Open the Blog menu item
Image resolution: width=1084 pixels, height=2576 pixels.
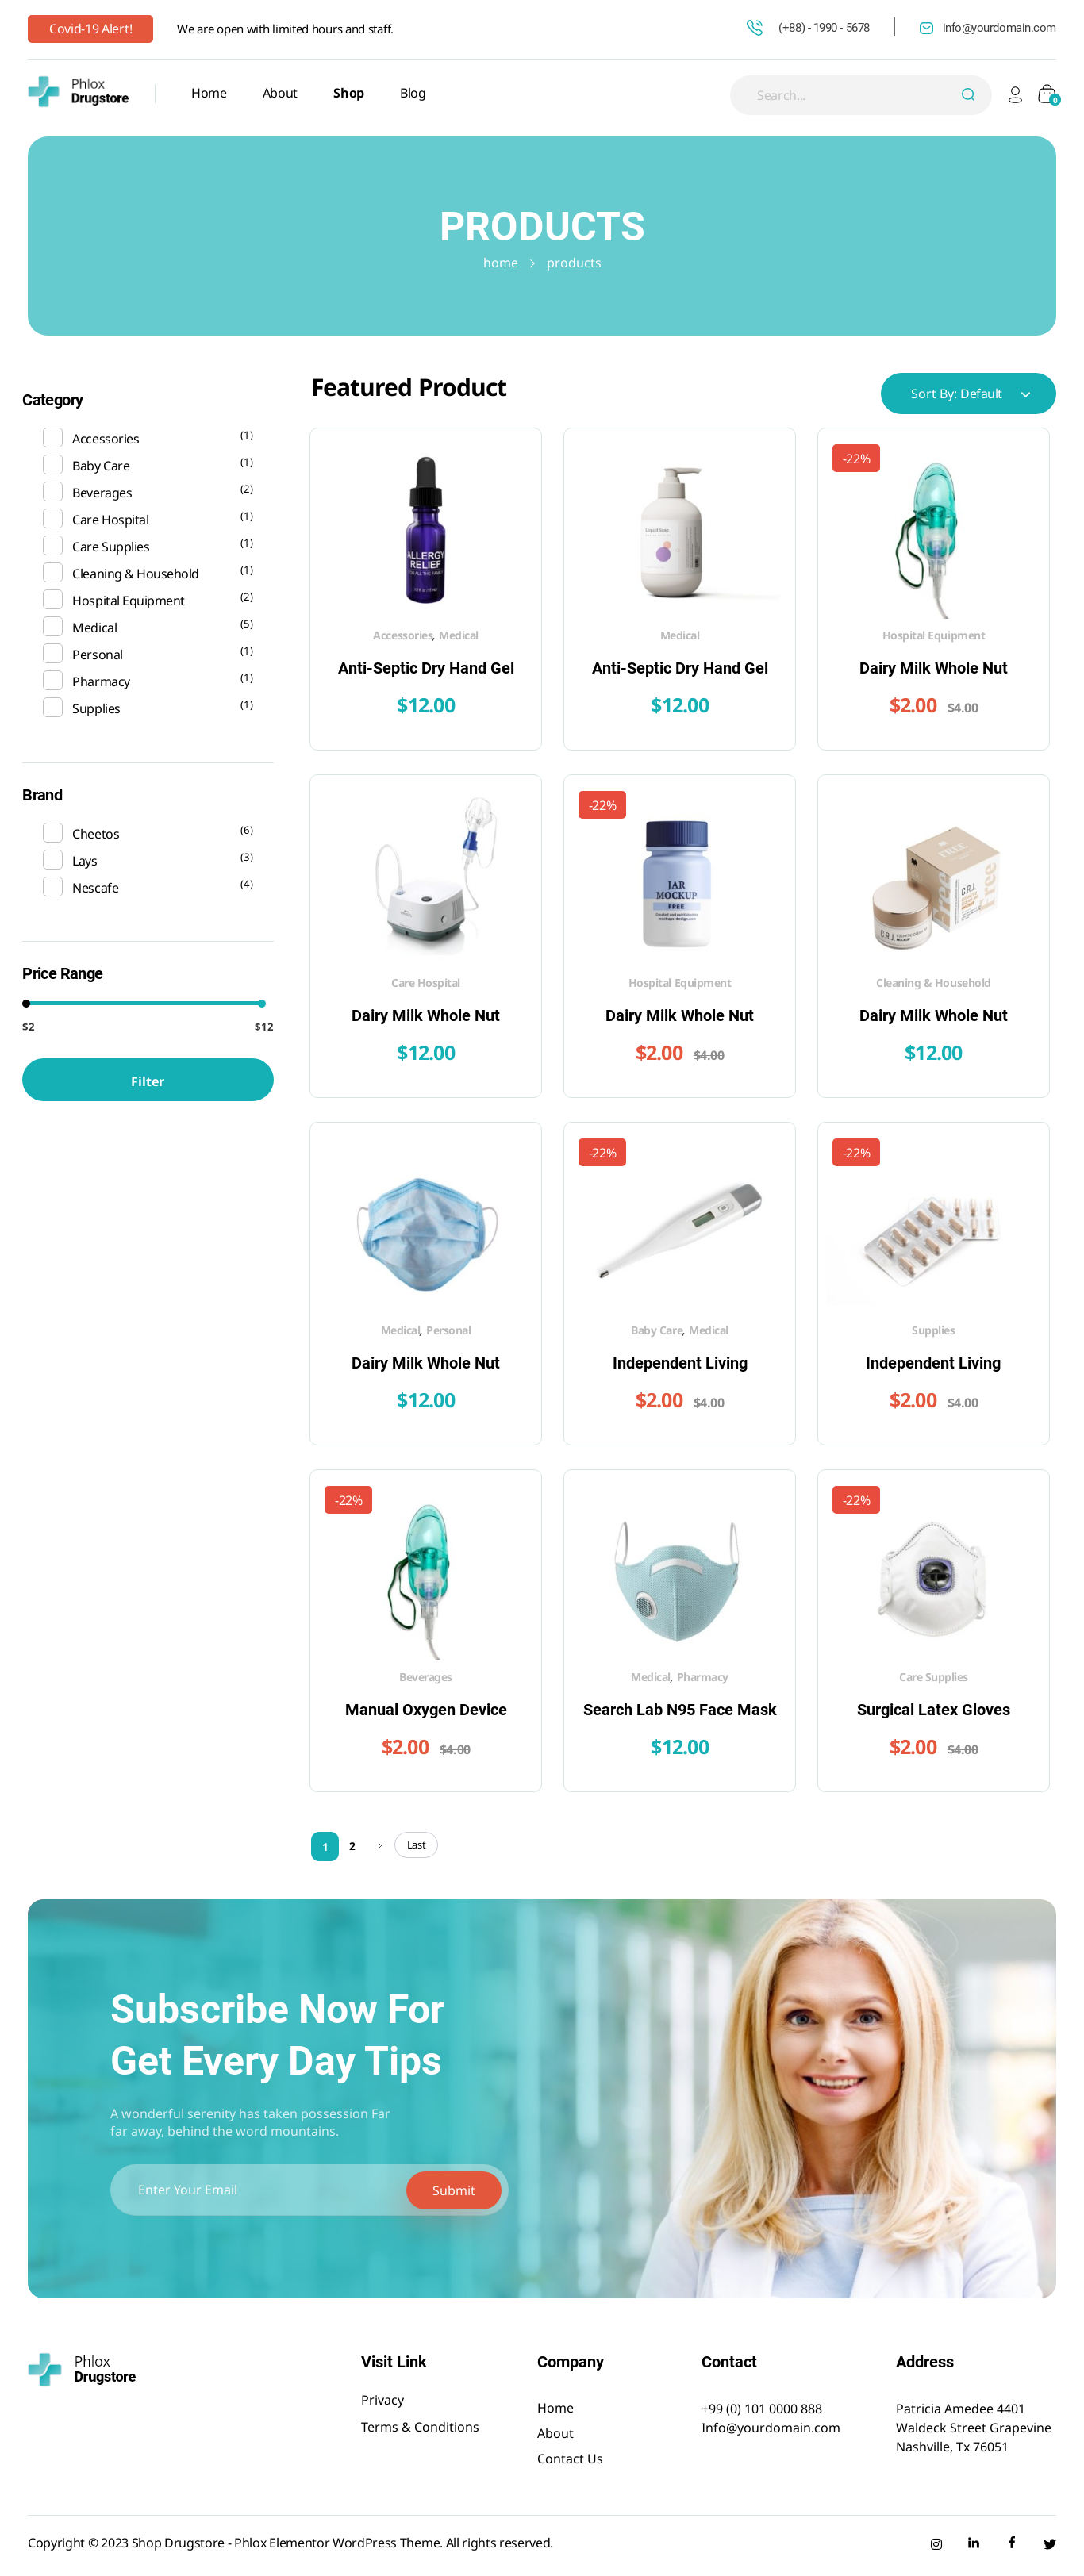click(x=412, y=93)
